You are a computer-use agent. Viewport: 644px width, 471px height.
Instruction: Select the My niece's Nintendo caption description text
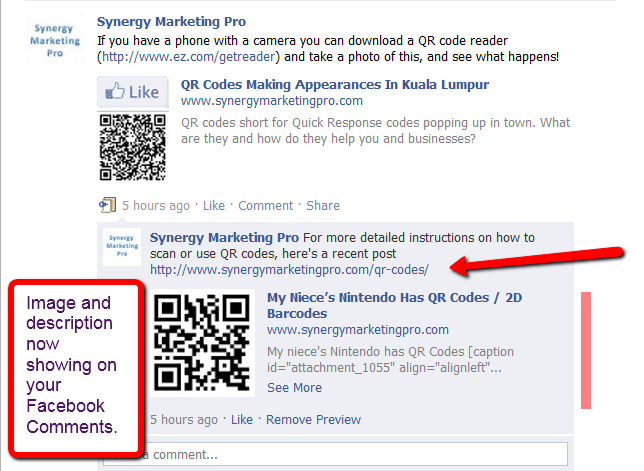click(x=390, y=360)
